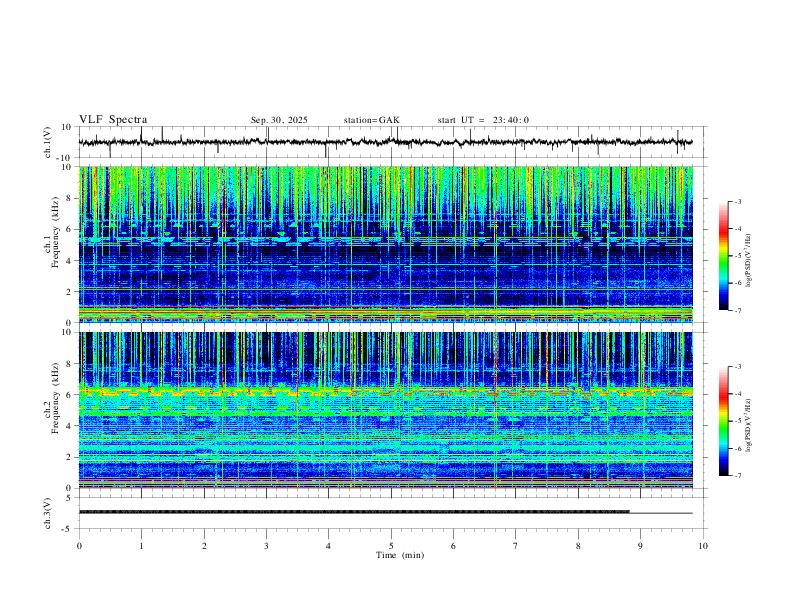This screenshot has width=792, height=612.
Task: Click the ch.1(V) waveform axis label
Action: tap(48, 142)
